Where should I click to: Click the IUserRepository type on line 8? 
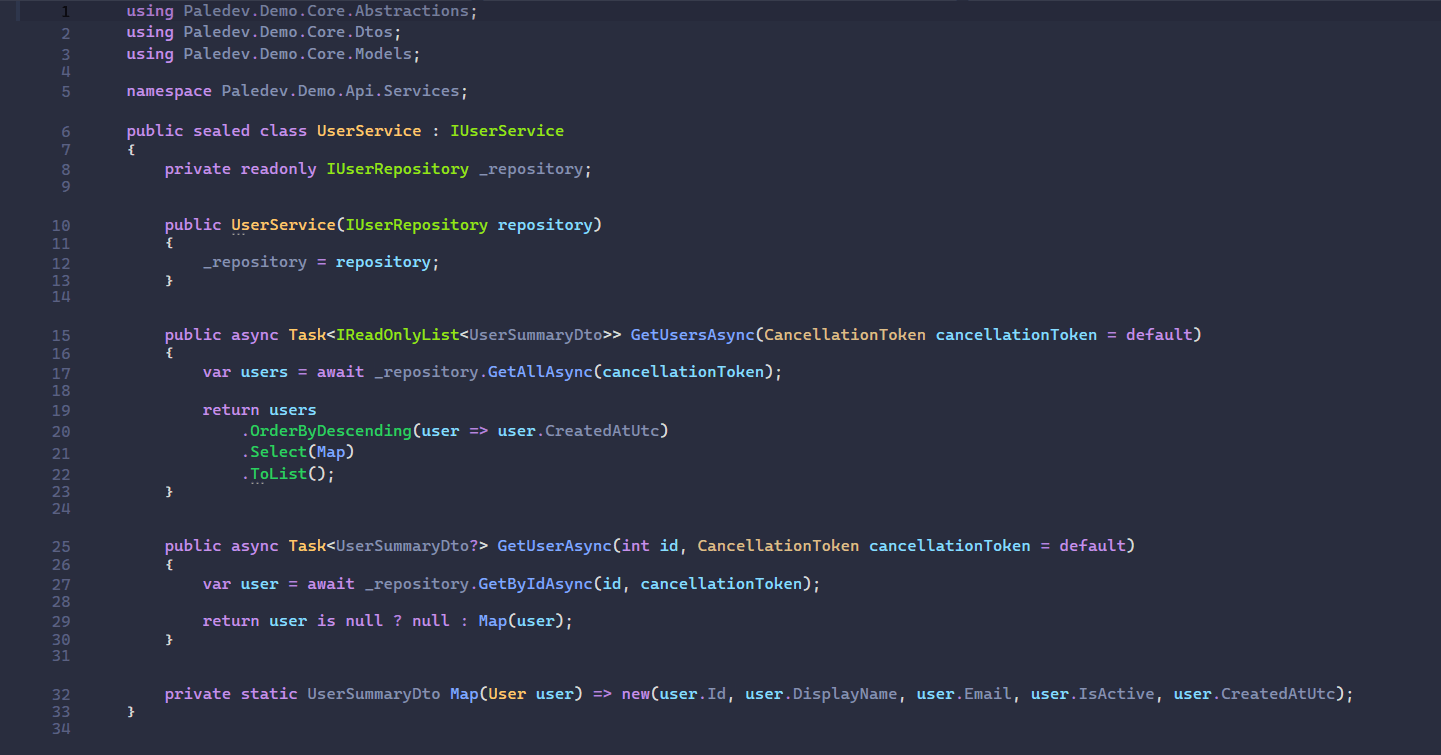coord(398,168)
